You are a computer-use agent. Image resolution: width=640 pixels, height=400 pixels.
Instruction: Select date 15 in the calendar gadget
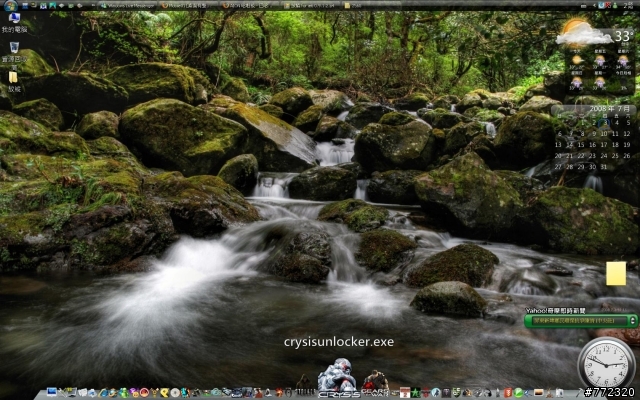581,144
